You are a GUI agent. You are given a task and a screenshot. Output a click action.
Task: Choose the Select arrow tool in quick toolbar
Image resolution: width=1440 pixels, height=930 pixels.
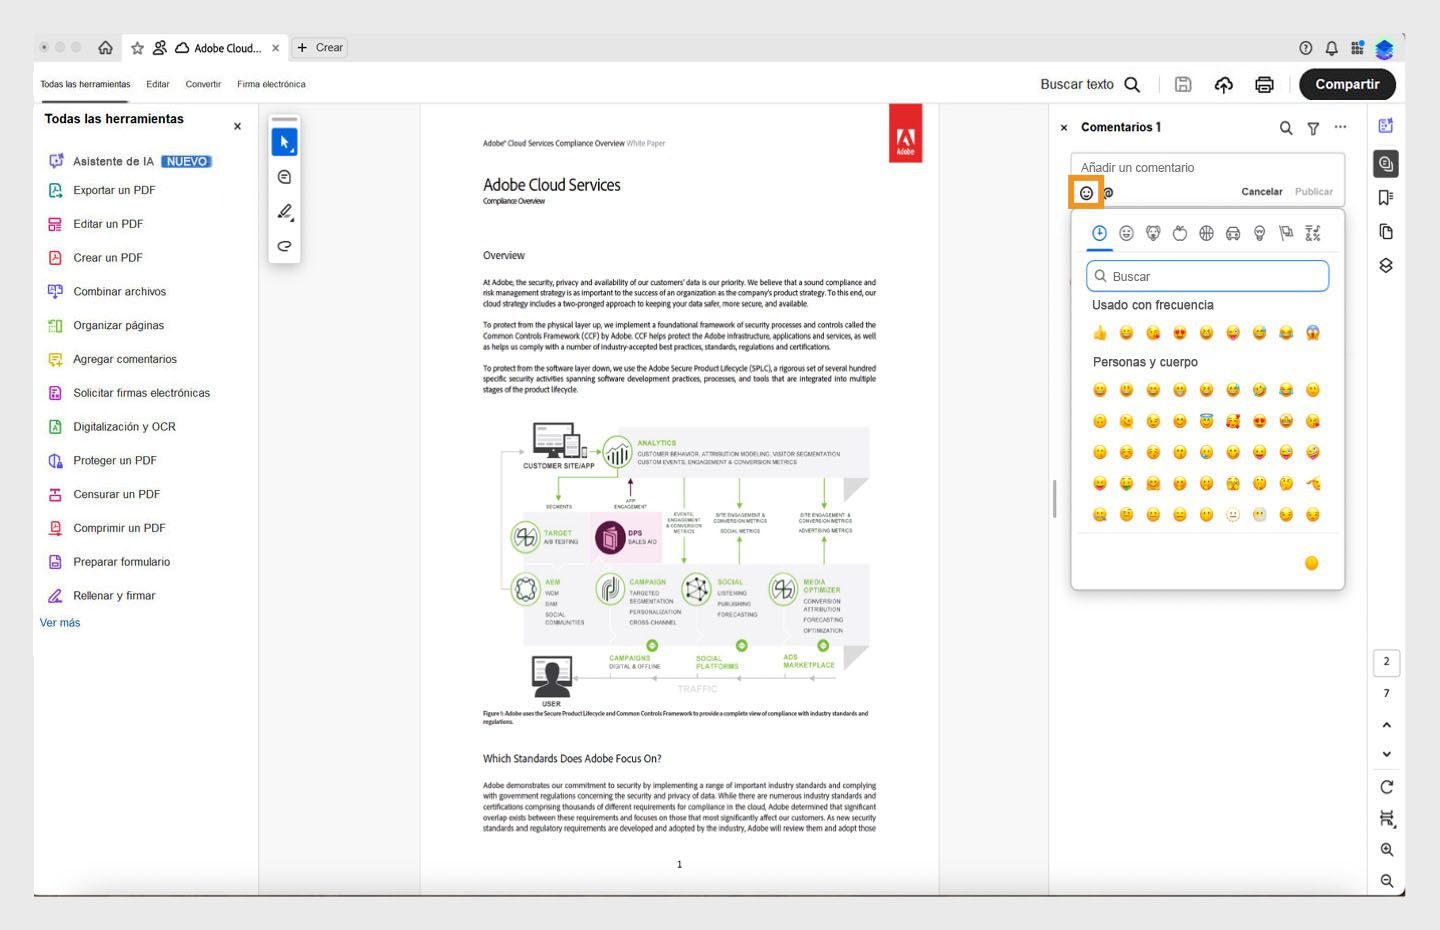(x=284, y=143)
